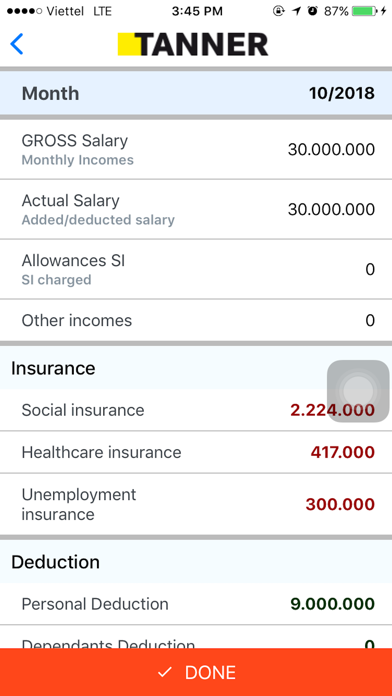The height and width of the screenshot is (696, 392).
Task: Tap Personal Deduction 9.000.000
Action: coord(333,604)
